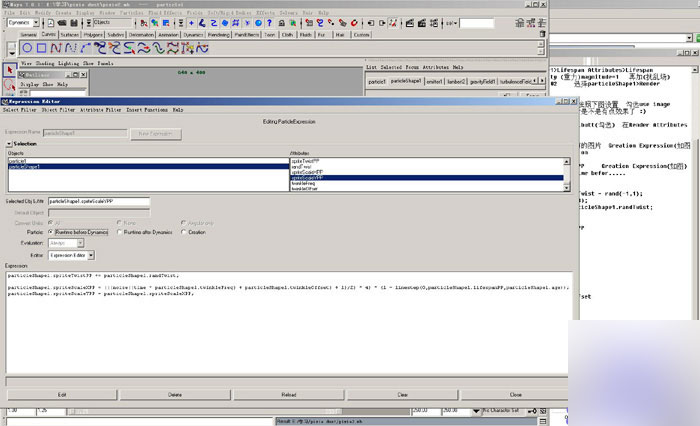This screenshot has height=426, width=700.
Task: Click the red magnet make-live icon
Action: (354, 23)
